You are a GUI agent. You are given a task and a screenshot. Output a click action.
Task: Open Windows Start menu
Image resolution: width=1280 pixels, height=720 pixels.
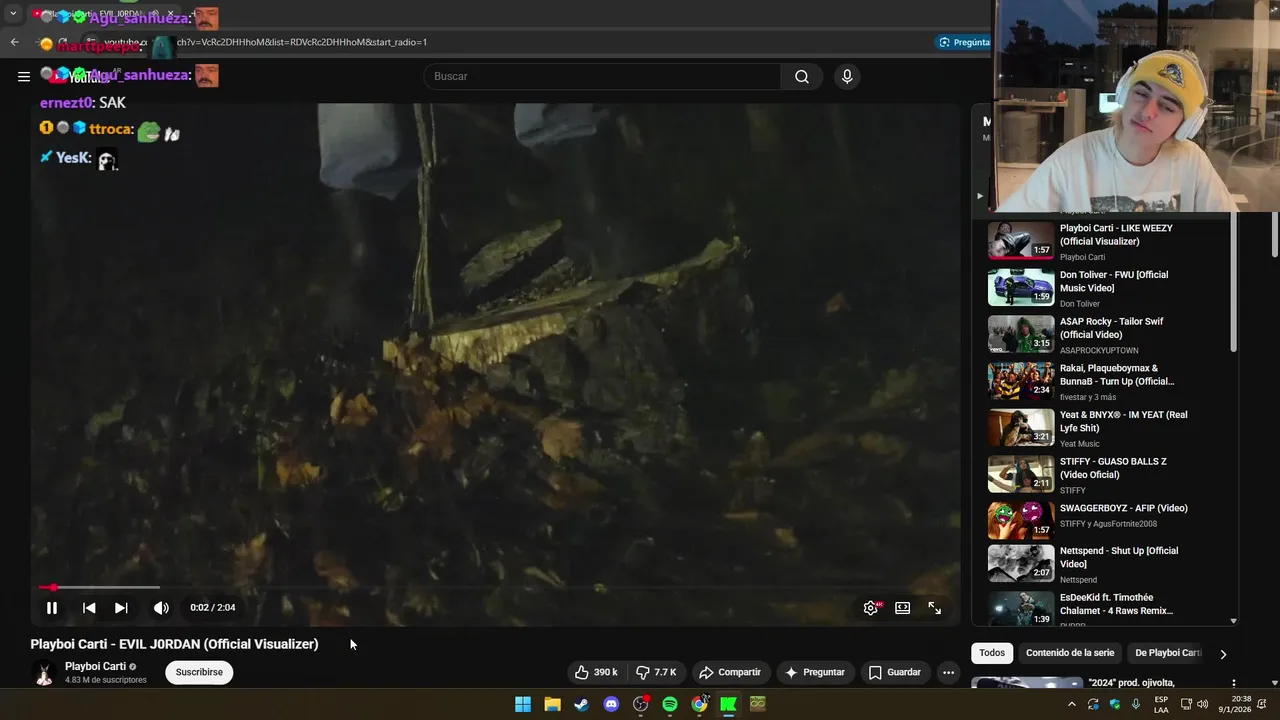click(x=523, y=704)
